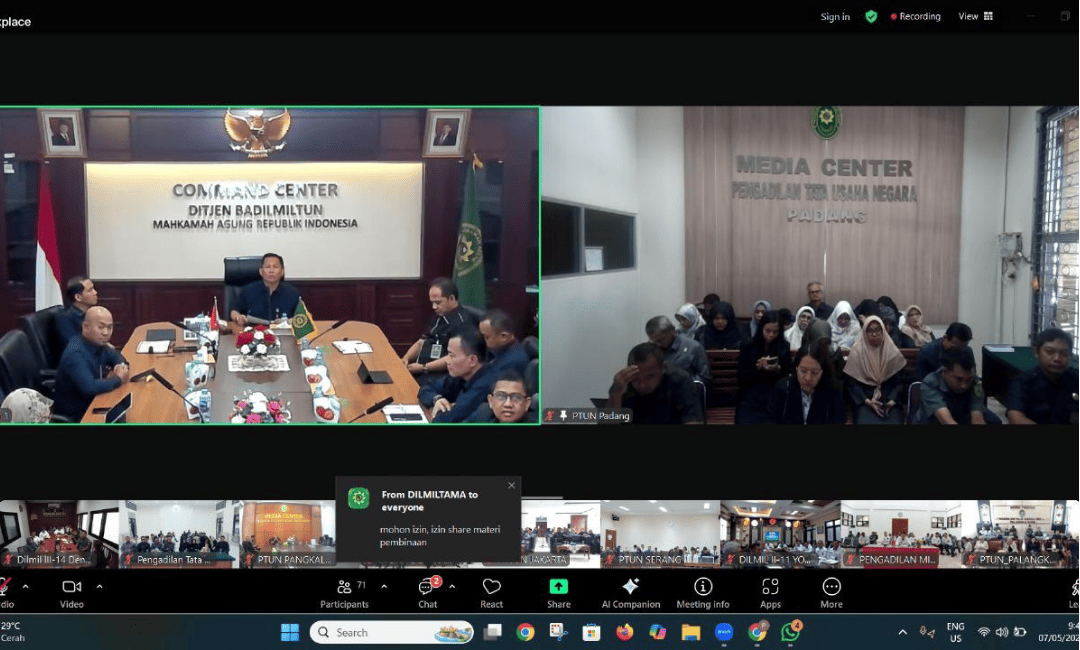
Task: Click Sign in at the top bar
Action: (x=835, y=16)
